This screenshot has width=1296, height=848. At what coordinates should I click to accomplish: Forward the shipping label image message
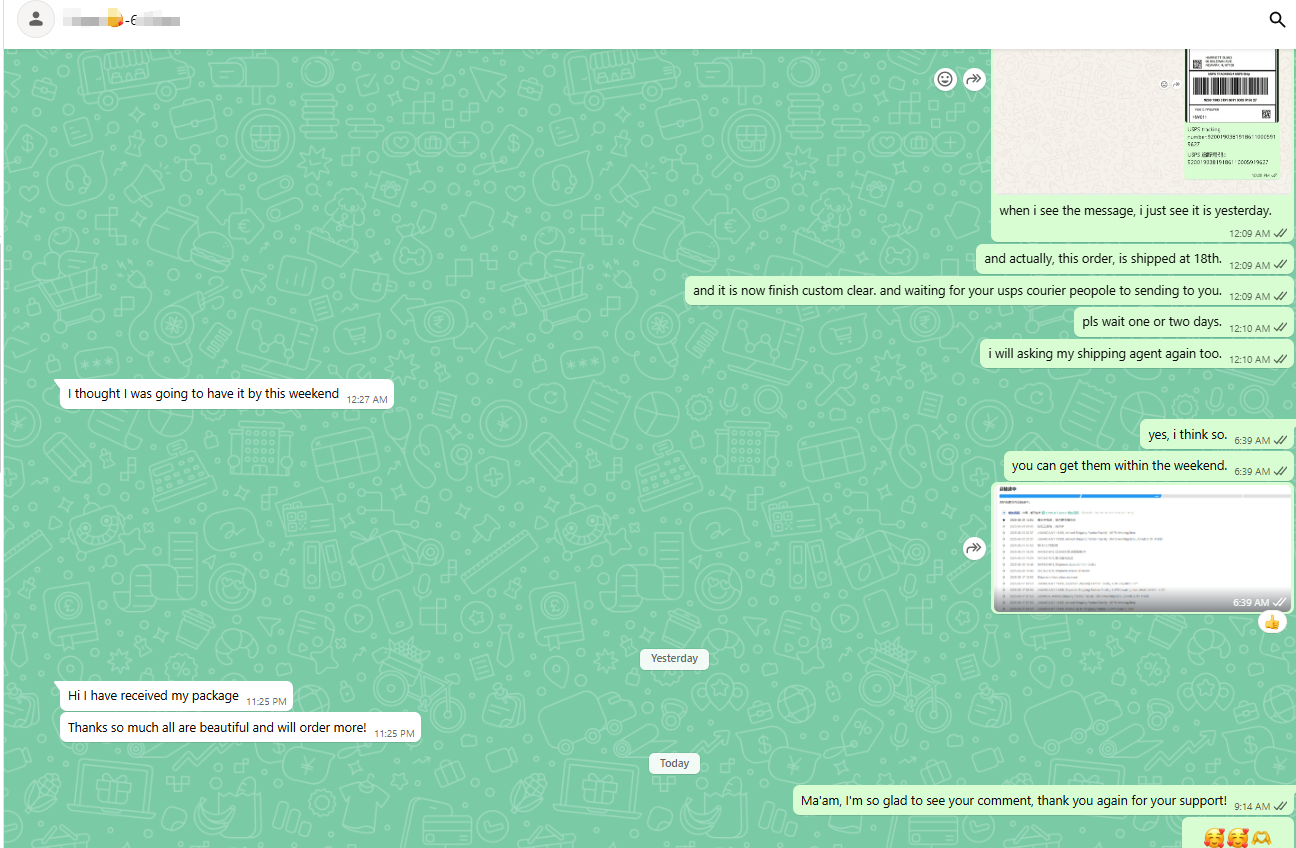[974, 79]
